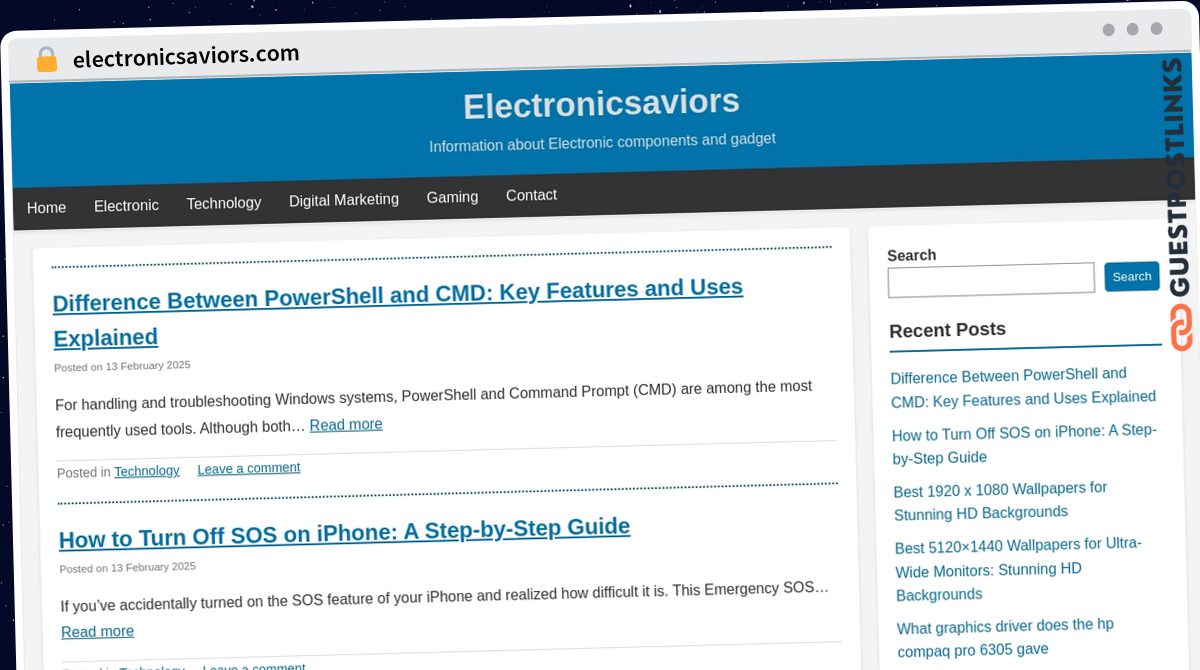The width and height of the screenshot is (1200, 670).
Task: Click the tagline about Electronic components and gadget
Action: coord(602,142)
